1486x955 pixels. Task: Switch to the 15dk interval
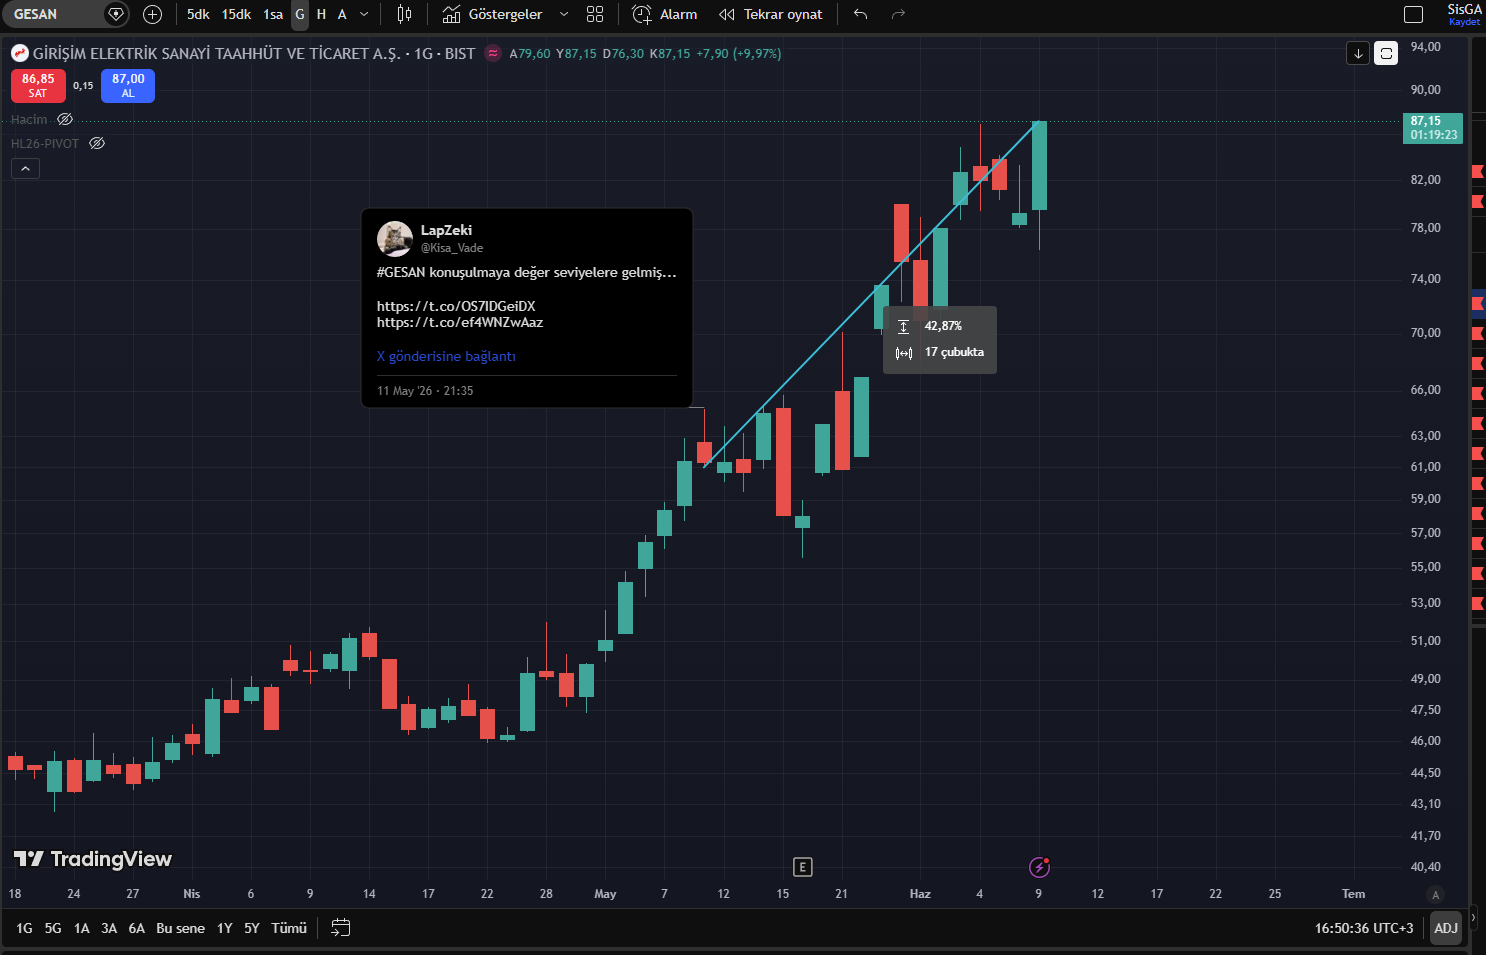coord(236,14)
